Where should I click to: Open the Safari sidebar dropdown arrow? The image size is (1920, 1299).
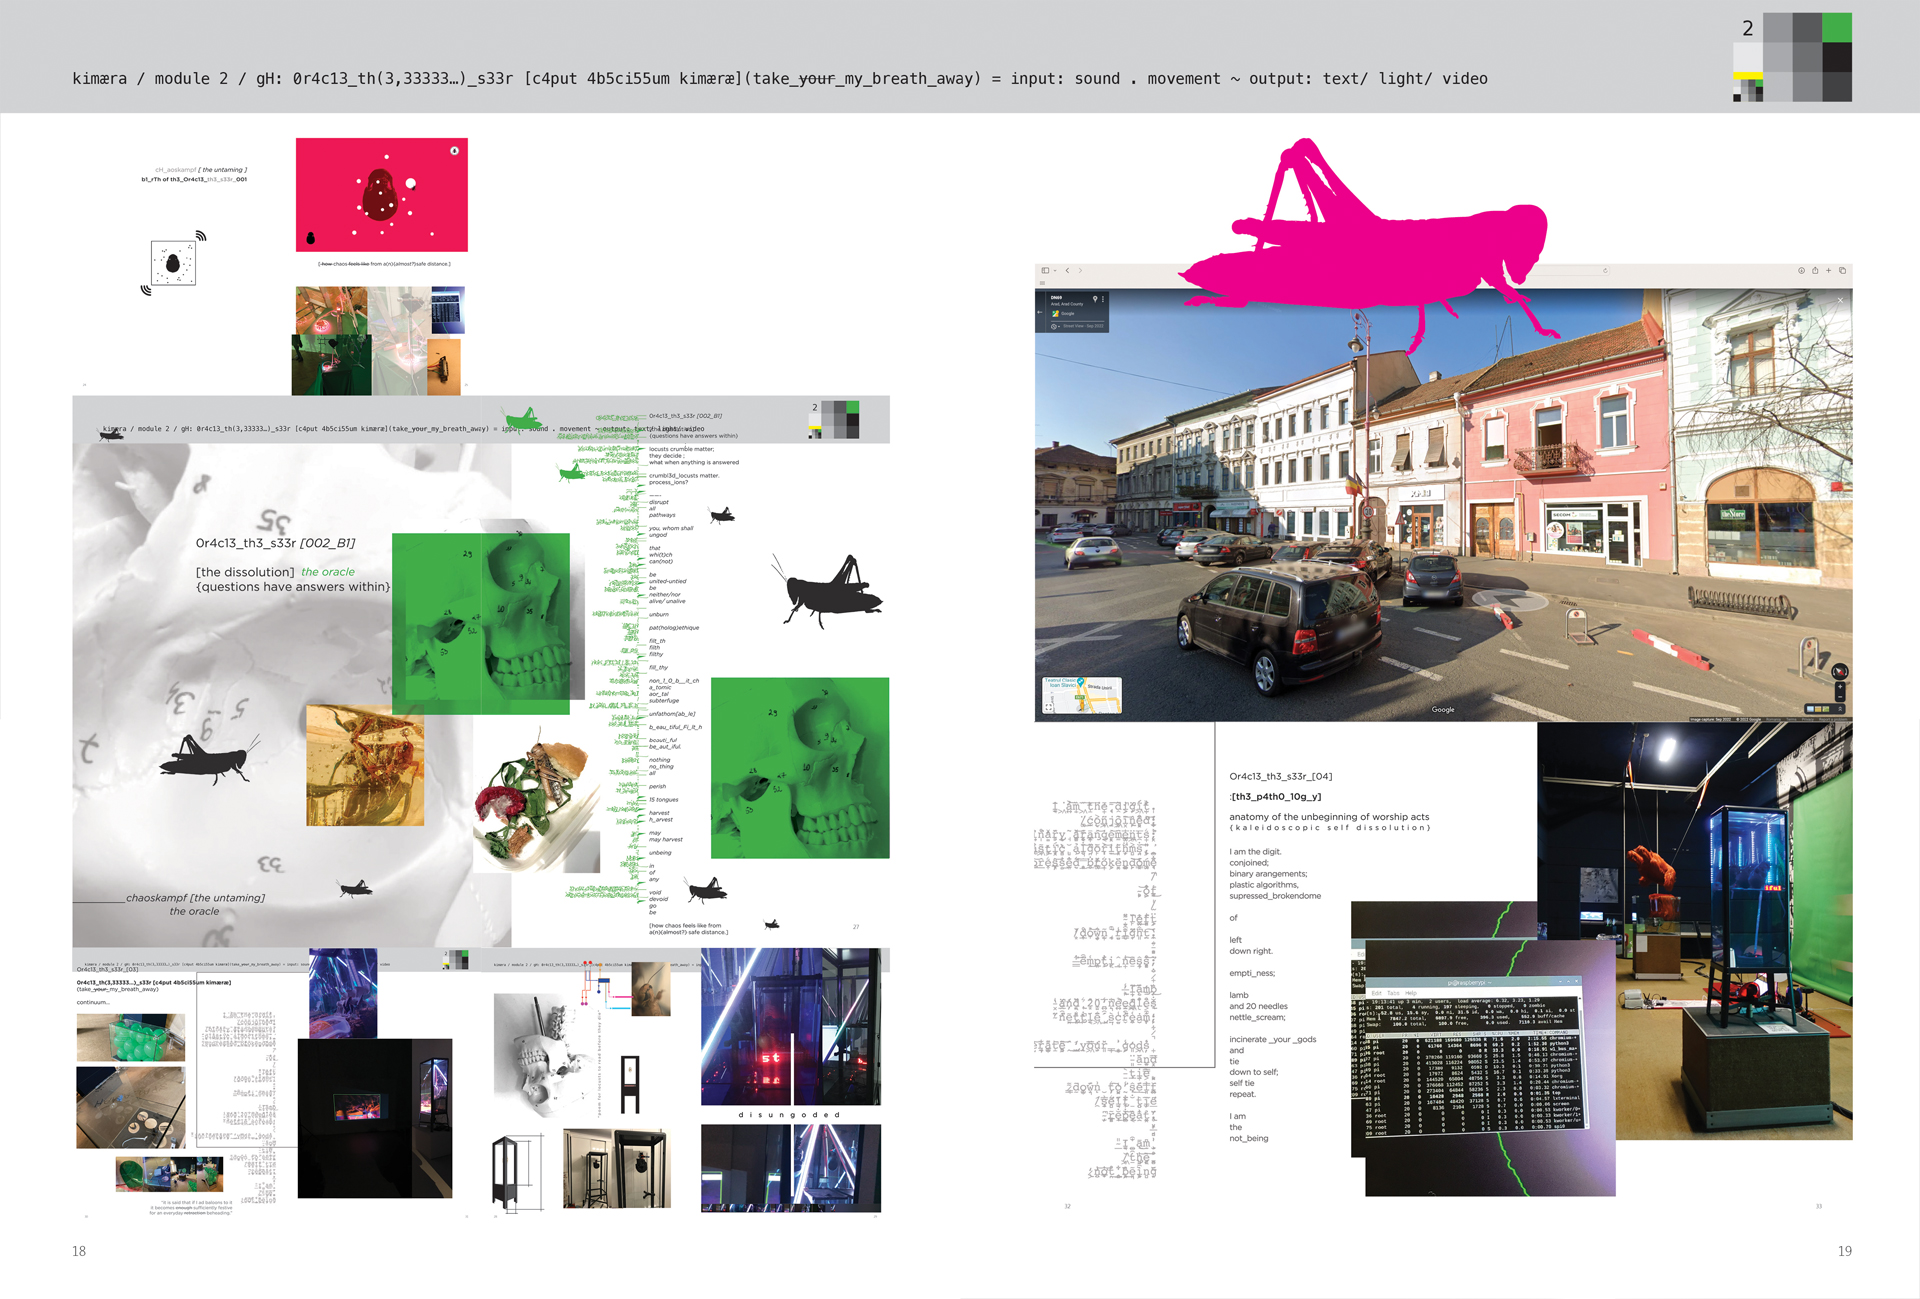1055,271
